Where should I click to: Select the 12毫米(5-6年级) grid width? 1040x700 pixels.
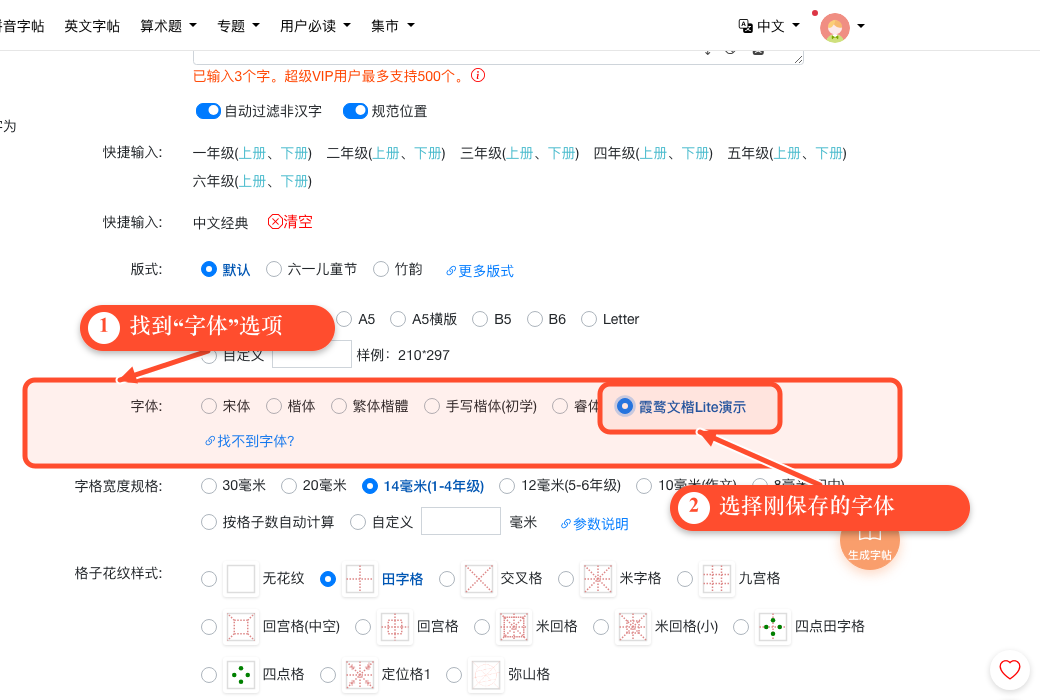pos(507,486)
